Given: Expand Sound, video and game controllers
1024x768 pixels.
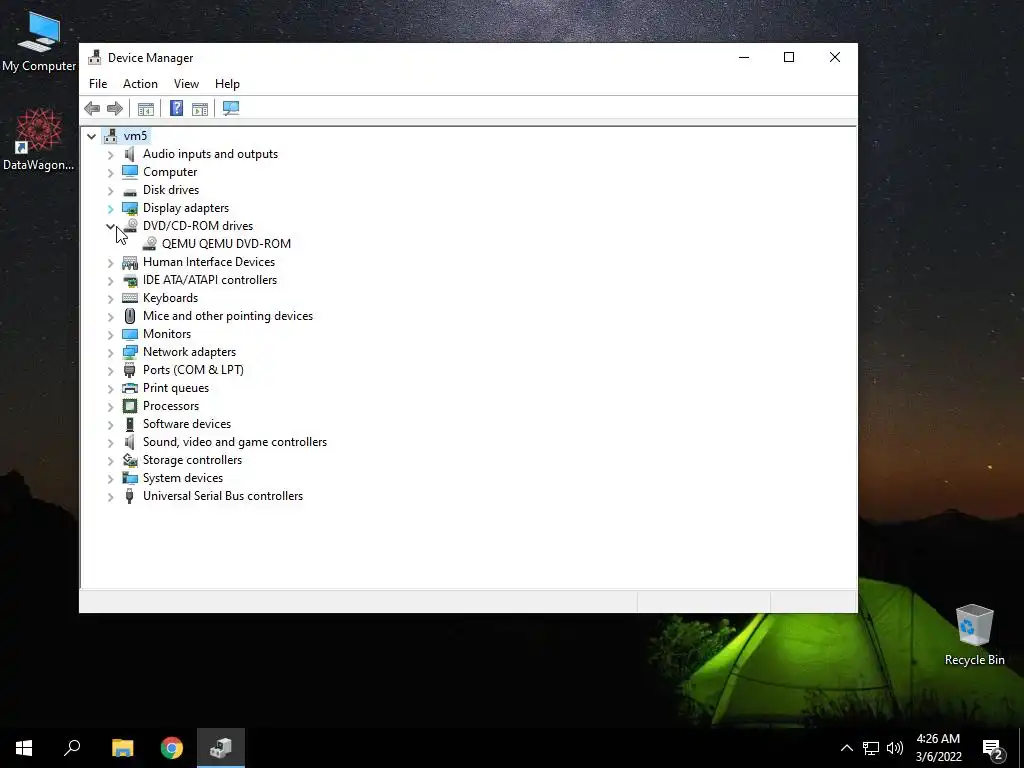Looking at the screenshot, I should [x=110, y=442].
